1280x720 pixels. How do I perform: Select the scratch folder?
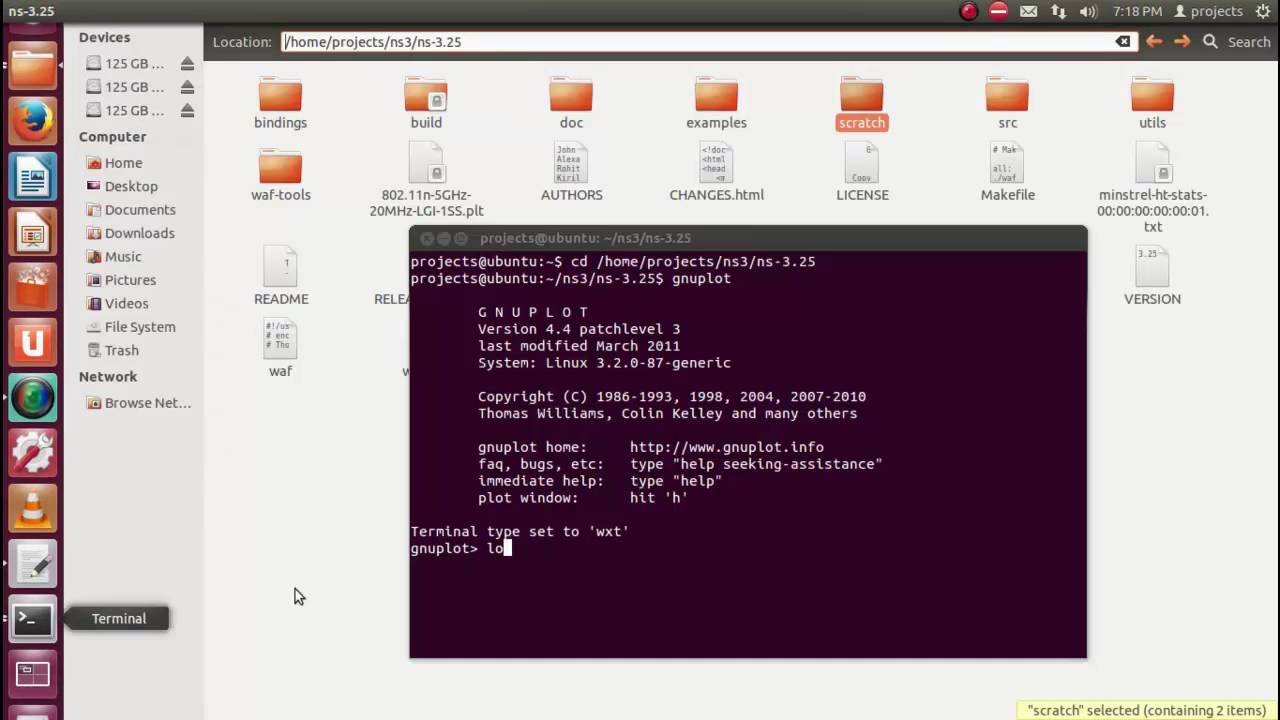click(862, 103)
